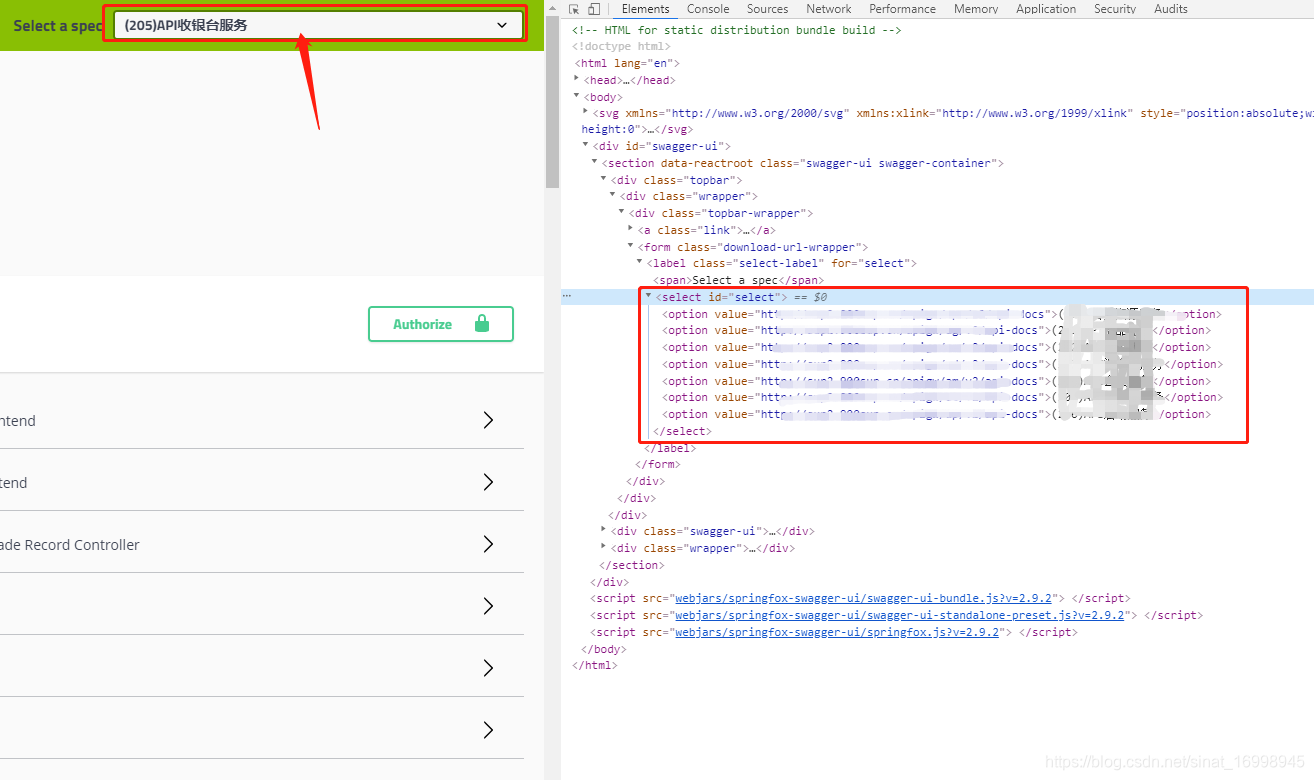Expand the head element node
1314x780 pixels.
point(577,79)
